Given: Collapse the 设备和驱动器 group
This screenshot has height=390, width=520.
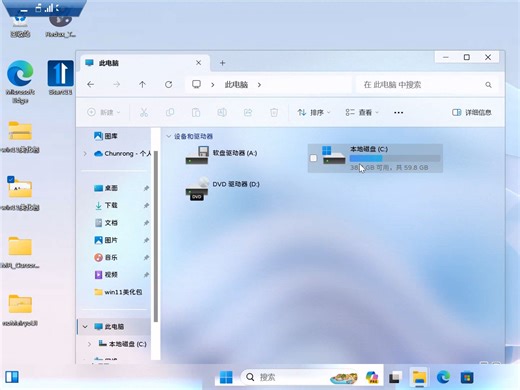Looking at the screenshot, I should pyautogui.click(x=169, y=136).
